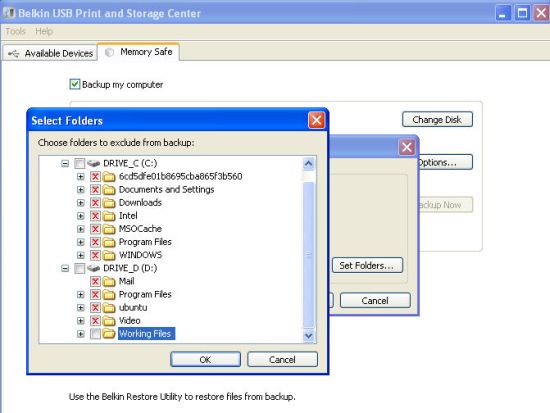Image resolution: width=550 pixels, height=413 pixels.
Task: Click folder icon beside Documents and Settings
Action: (x=109, y=190)
